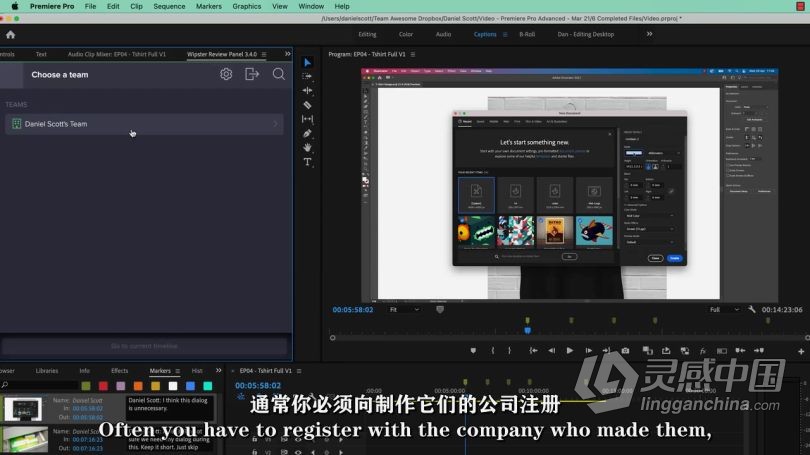The height and width of the screenshot is (455, 810).
Task: Switch to Dan - Editing Desktop workspace
Action: [585, 34]
